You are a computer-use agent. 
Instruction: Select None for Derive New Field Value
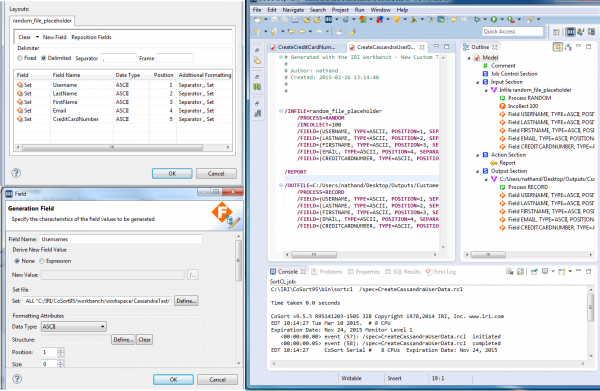click(x=17, y=261)
